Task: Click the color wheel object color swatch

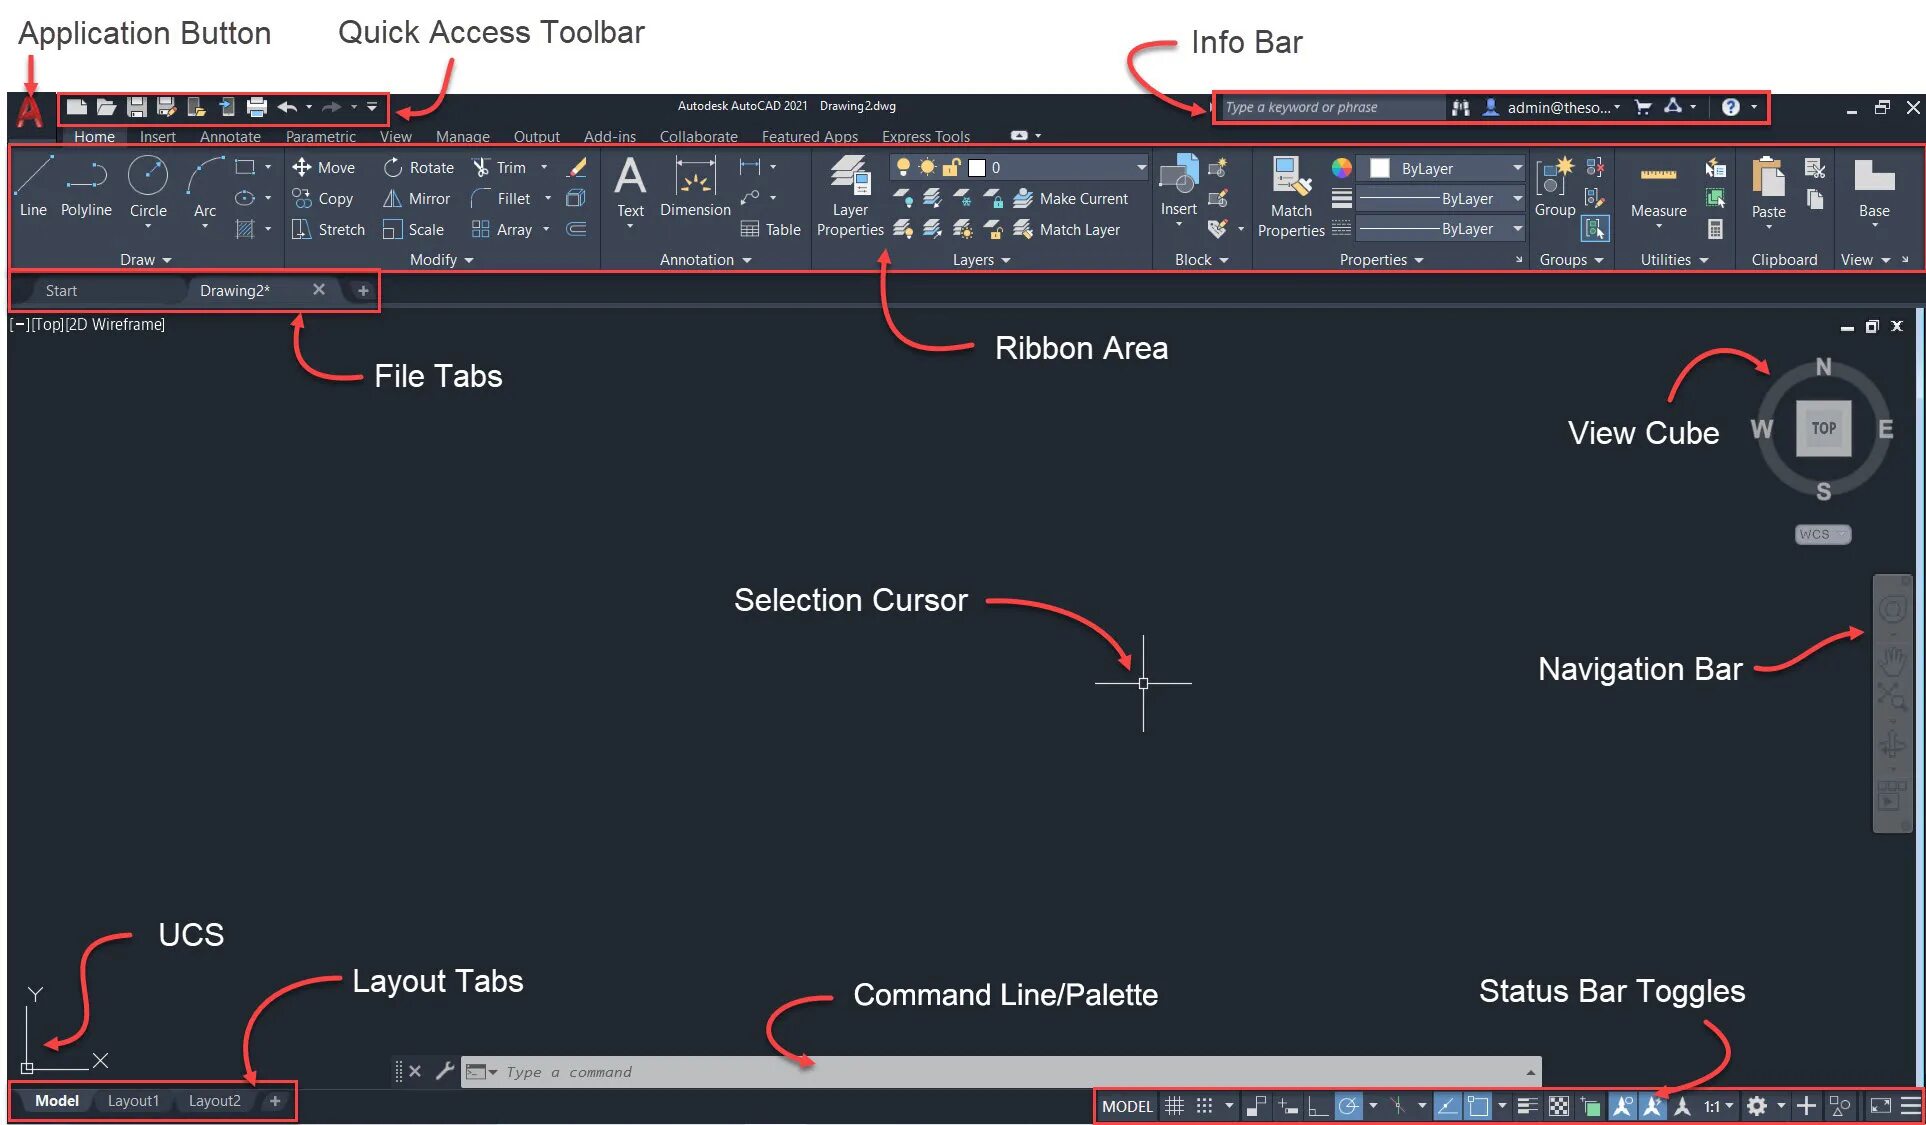Action: tap(1341, 168)
